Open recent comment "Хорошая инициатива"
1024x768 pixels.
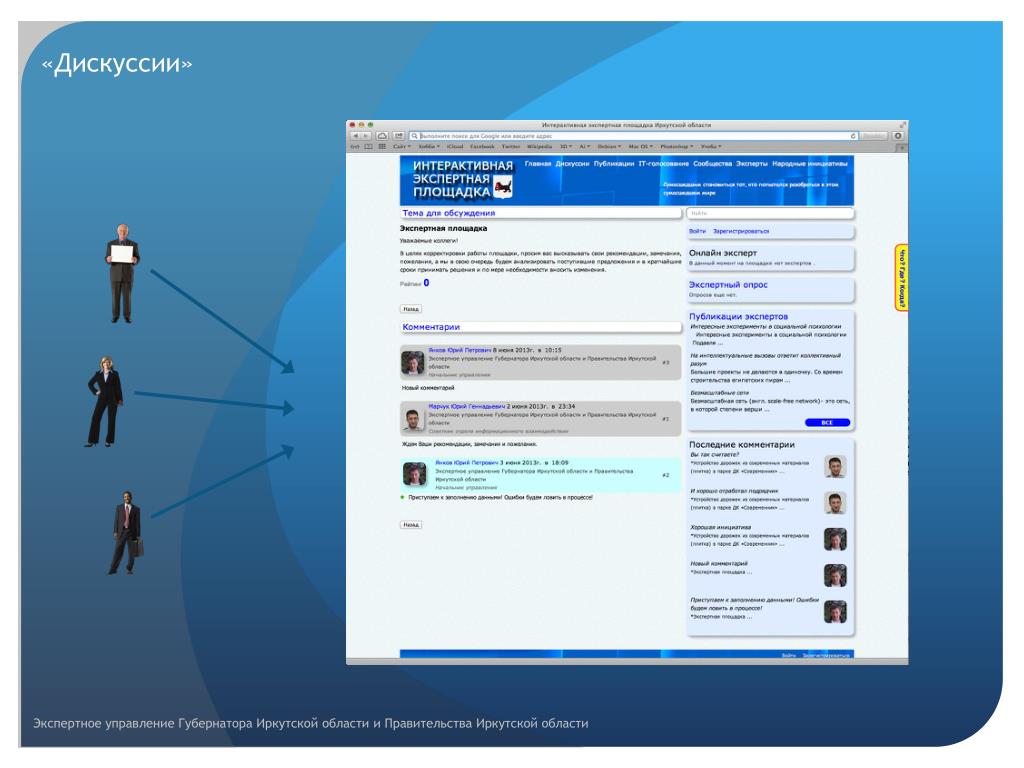coord(720,527)
